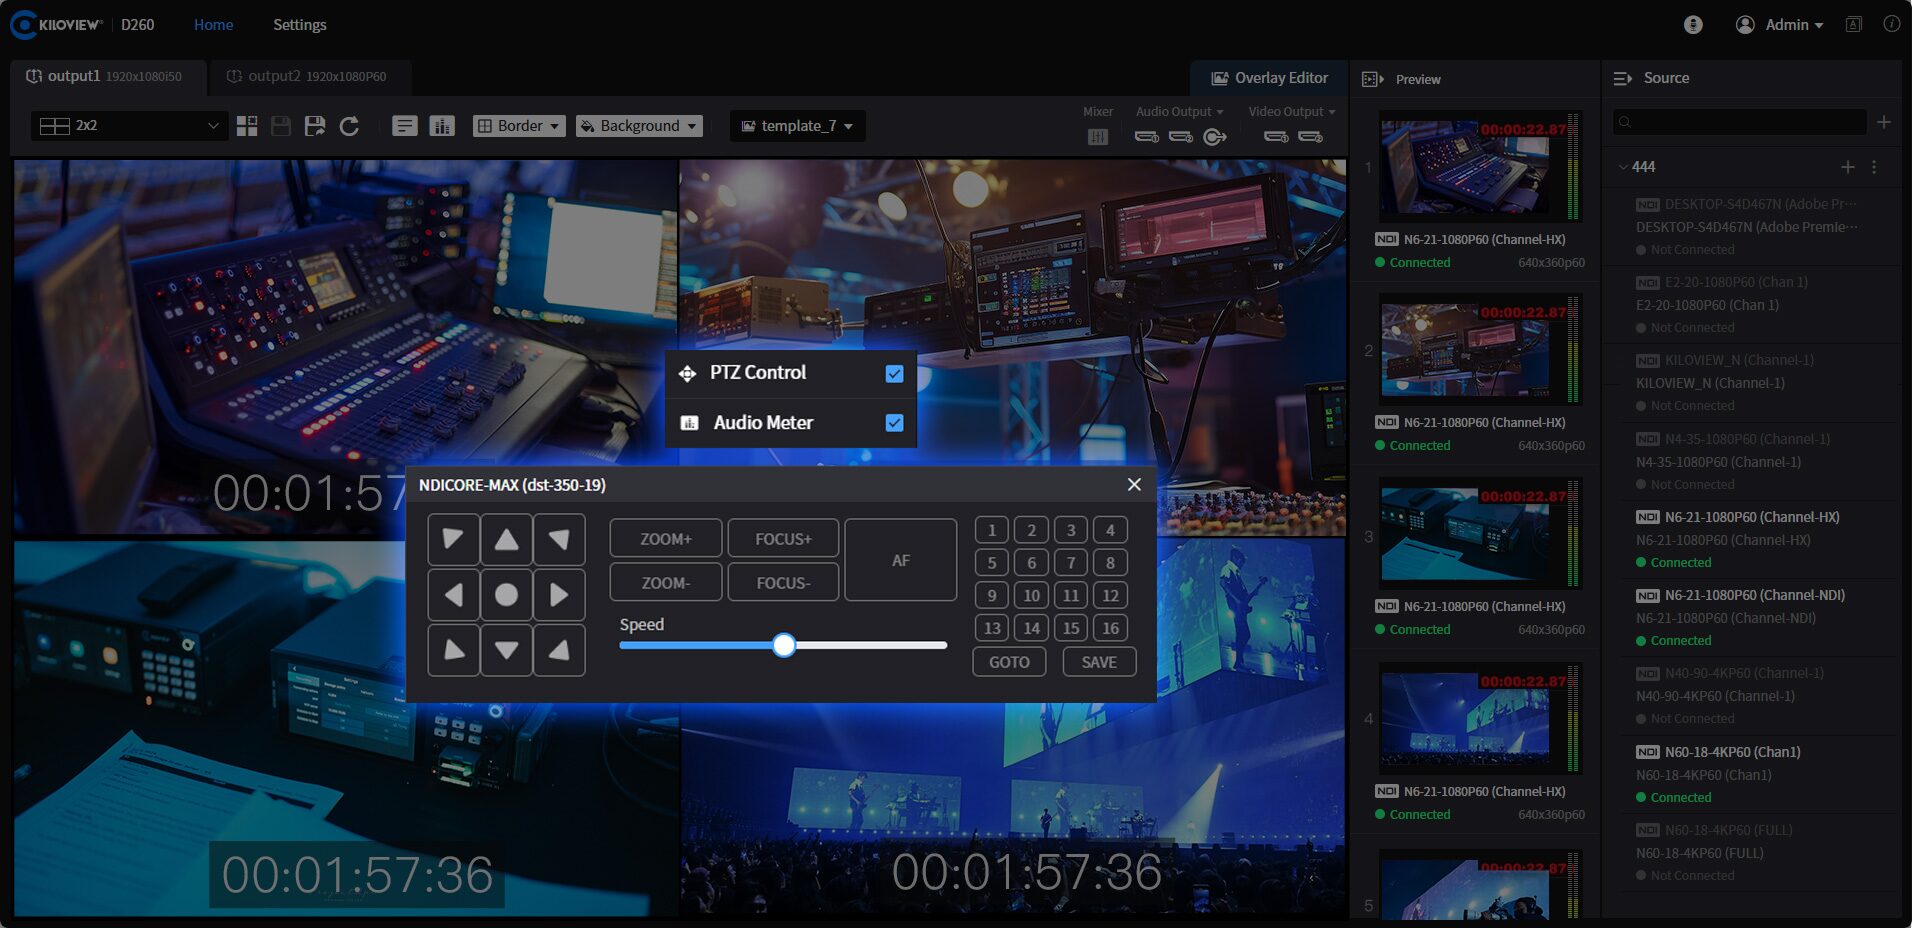Viewport: 1912px width, 928px height.
Task: Click the refresh layout icon
Action: [x=349, y=126]
